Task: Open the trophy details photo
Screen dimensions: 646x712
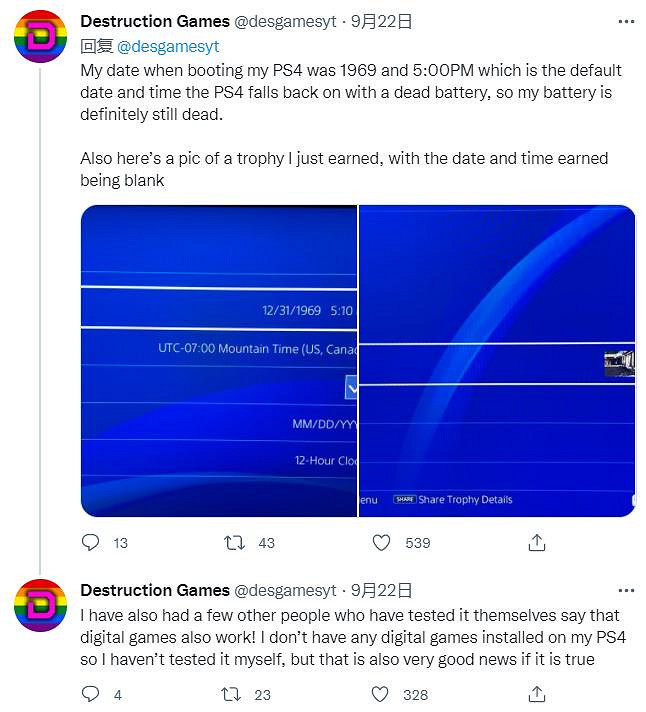Action: 497,360
